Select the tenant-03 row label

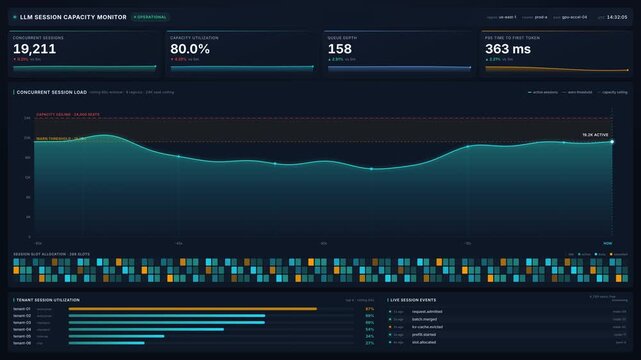[22, 323]
